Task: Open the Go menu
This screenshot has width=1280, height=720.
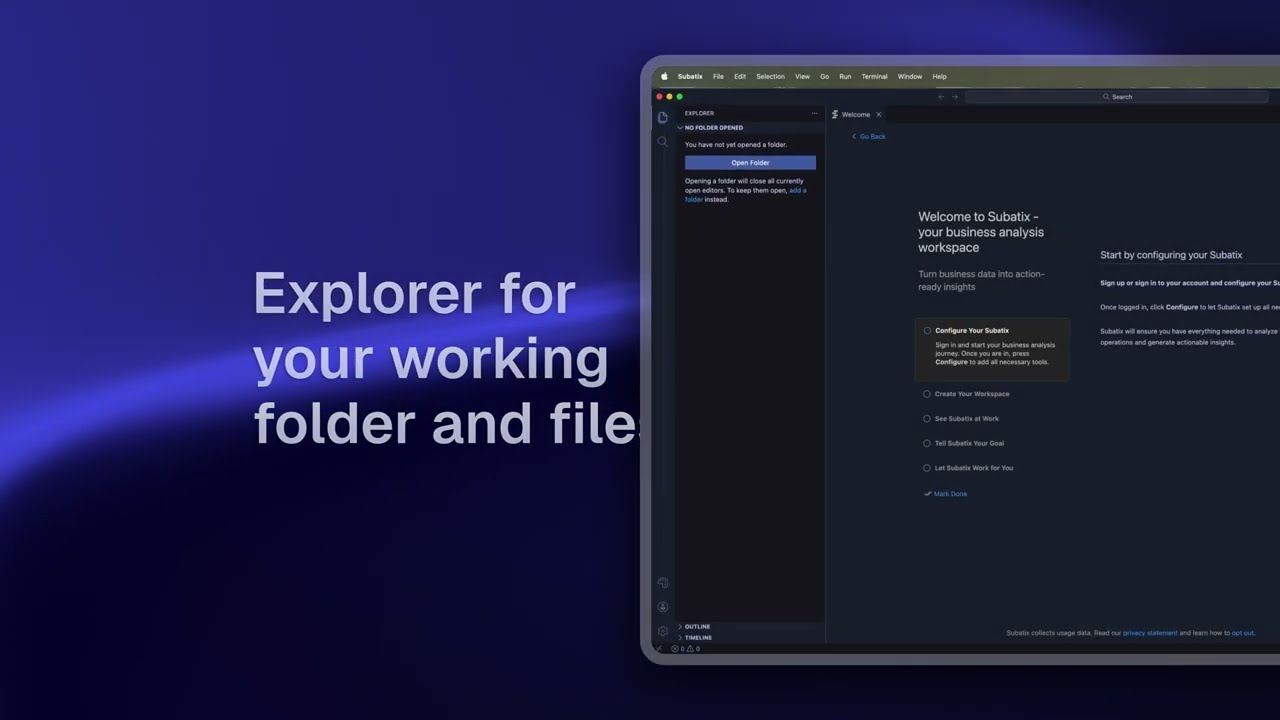Action: coord(825,76)
